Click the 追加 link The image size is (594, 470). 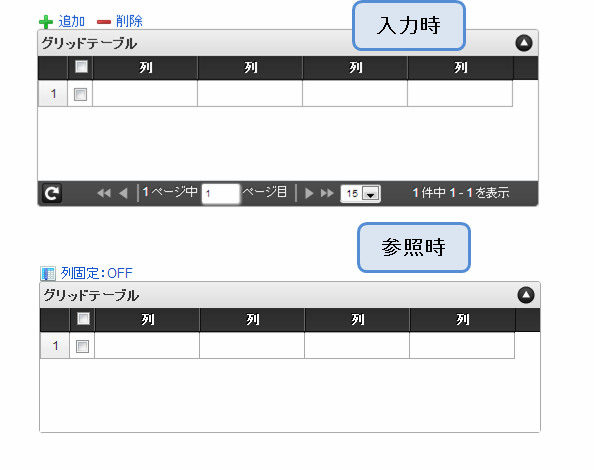(72, 21)
